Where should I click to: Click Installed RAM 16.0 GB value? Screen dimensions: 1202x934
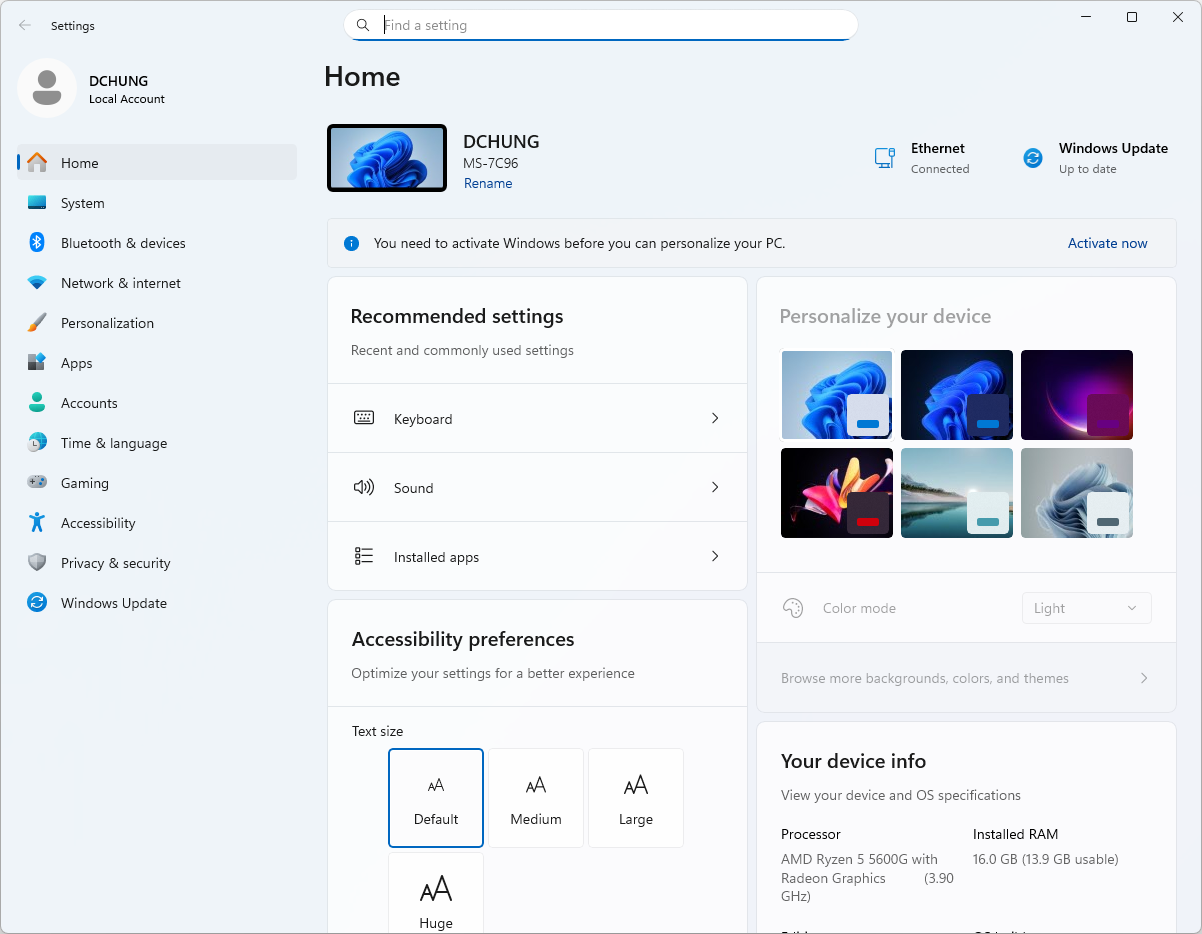click(x=1045, y=859)
